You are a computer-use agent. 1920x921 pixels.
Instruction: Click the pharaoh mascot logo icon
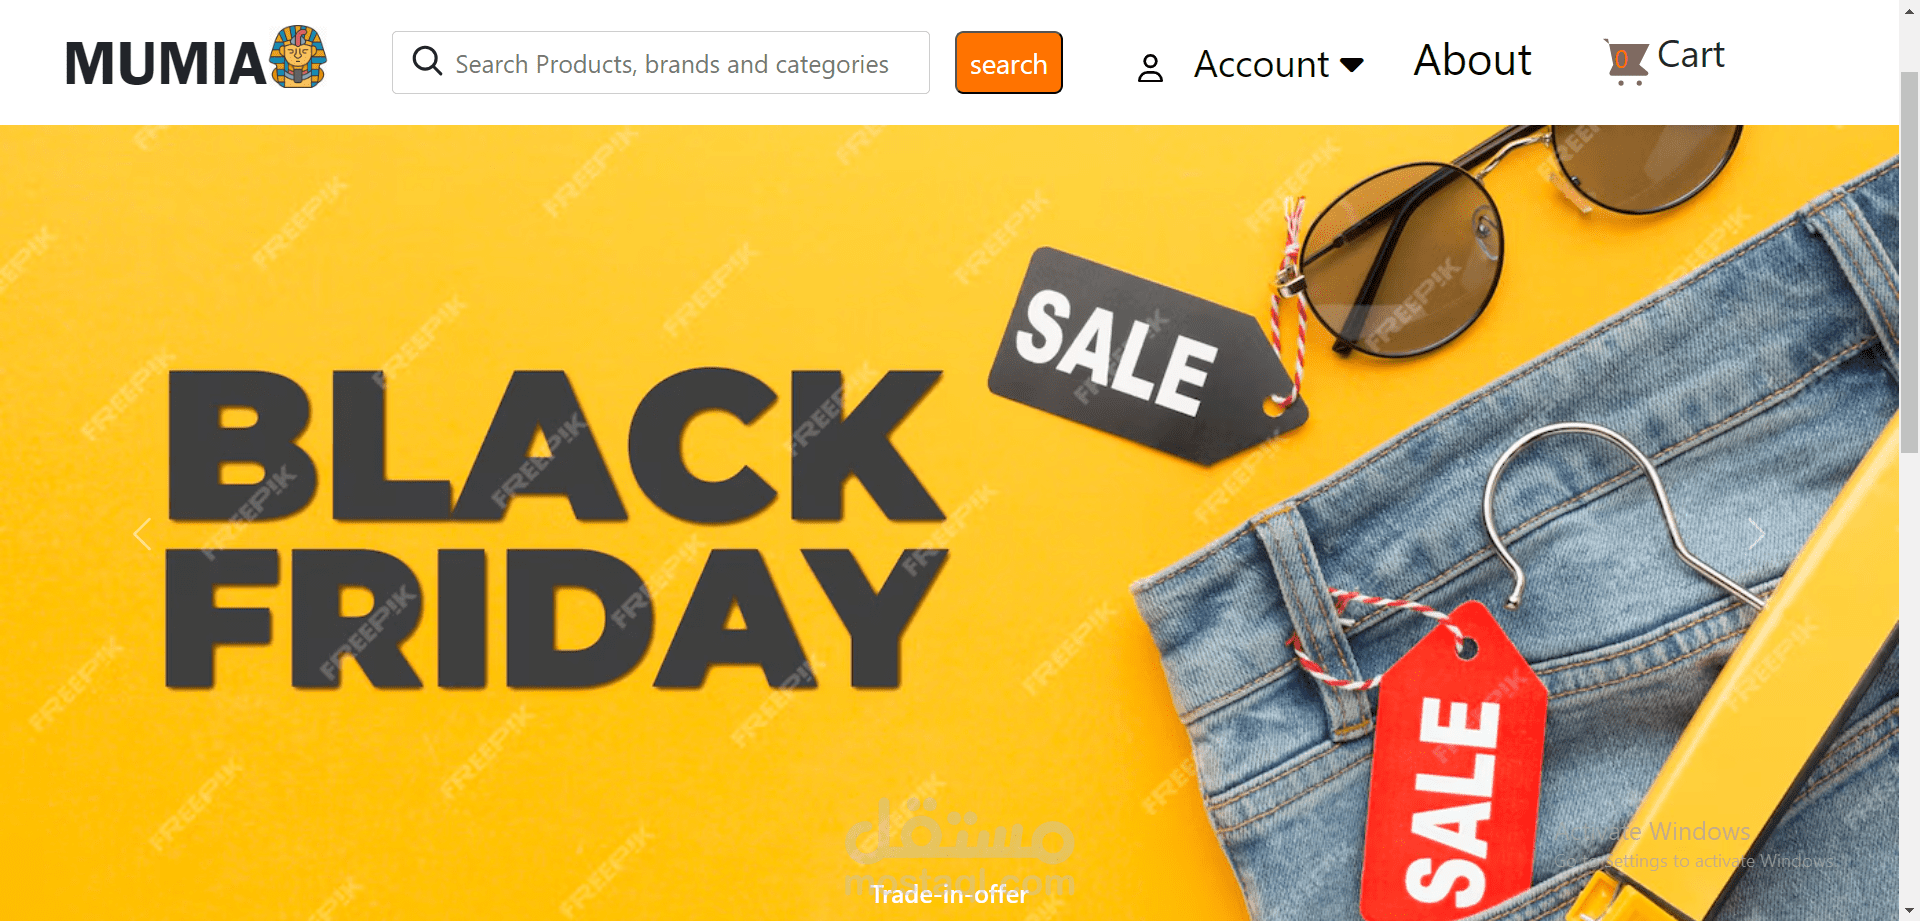click(x=298, y=57)
